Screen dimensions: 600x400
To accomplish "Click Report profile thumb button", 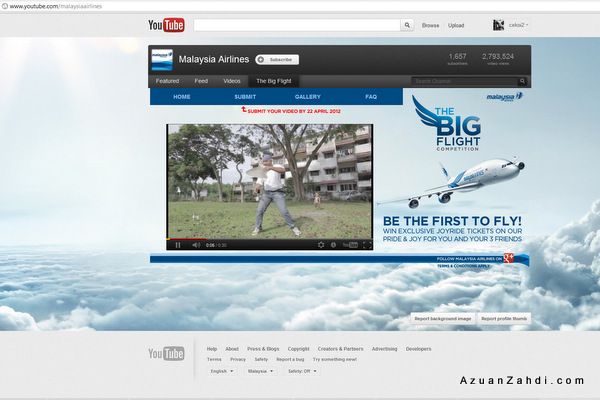I will pyautogui.click(x=504, y=318).
